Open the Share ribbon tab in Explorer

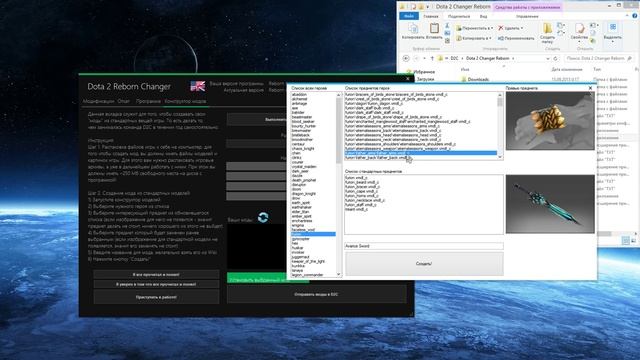pos(459,16)
